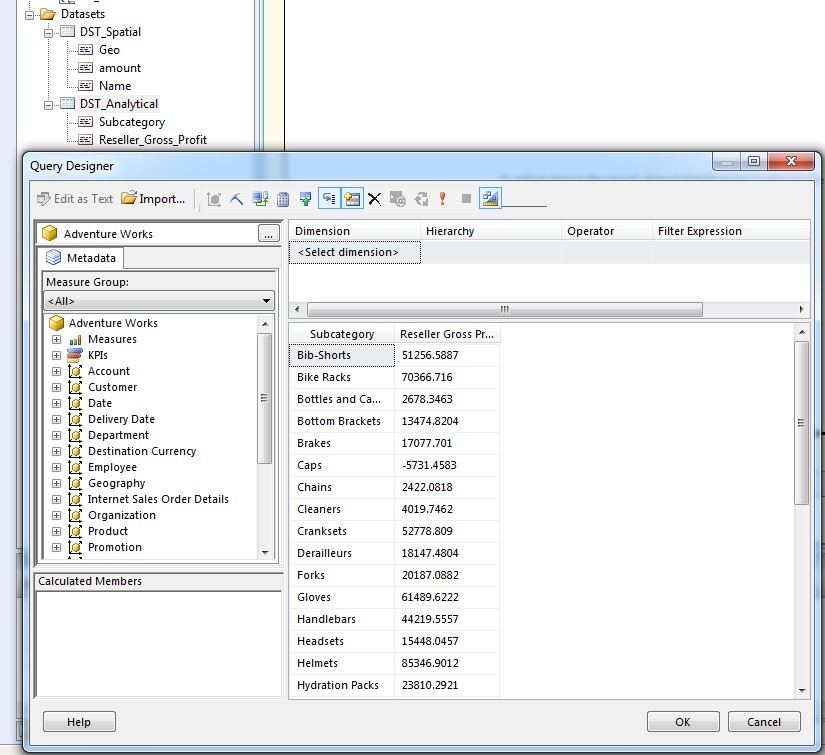The image size is (825, 755).
Task: Click the Add Calculated Member calculator icon
Action: pos(283,199)
